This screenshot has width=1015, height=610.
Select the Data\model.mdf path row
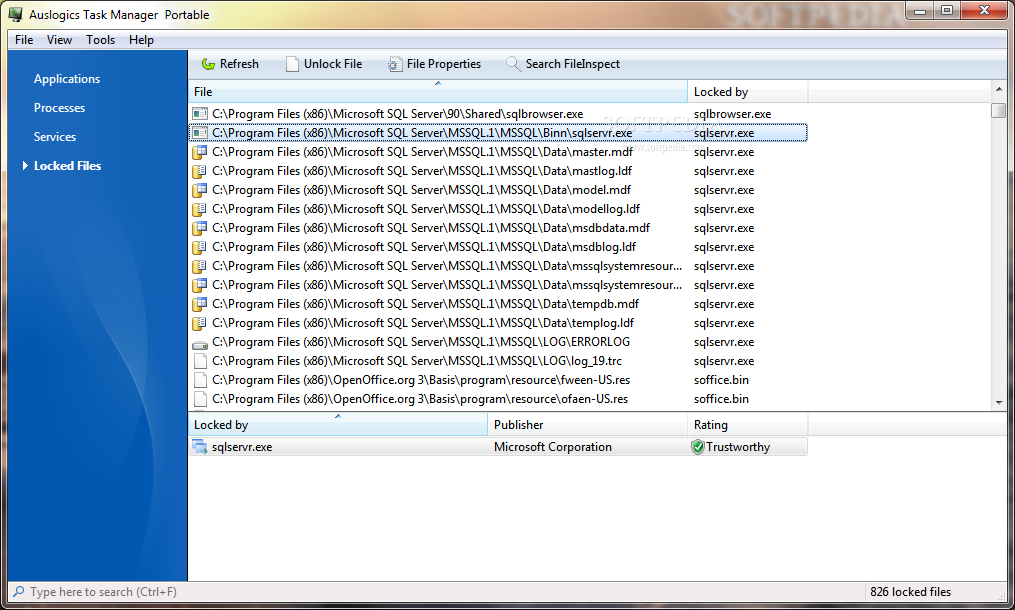point(498,190)
